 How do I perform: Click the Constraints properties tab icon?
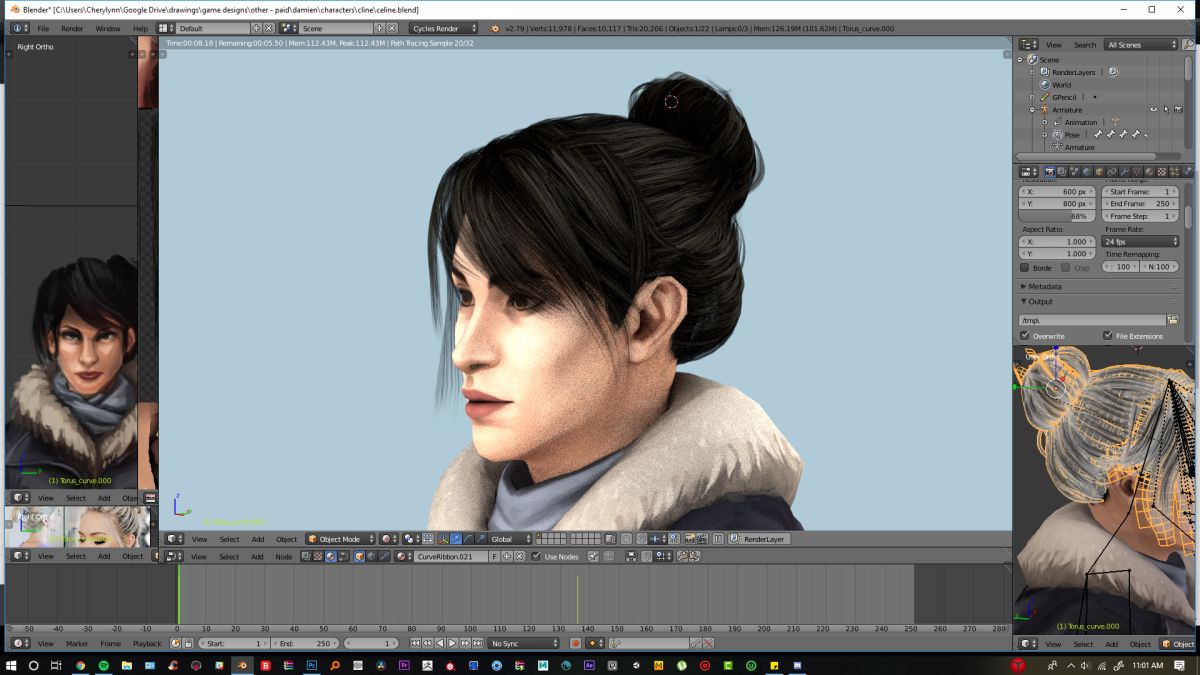tap(1111, 172)
